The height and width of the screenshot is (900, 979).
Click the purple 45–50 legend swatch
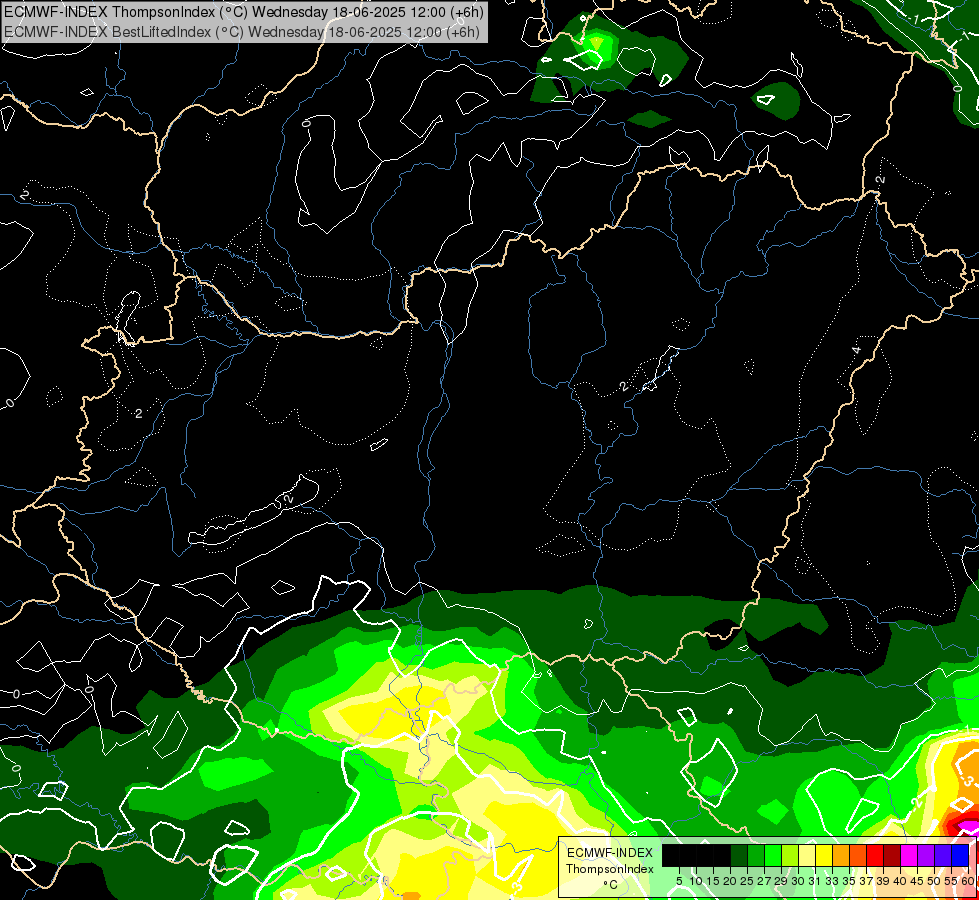926,855
